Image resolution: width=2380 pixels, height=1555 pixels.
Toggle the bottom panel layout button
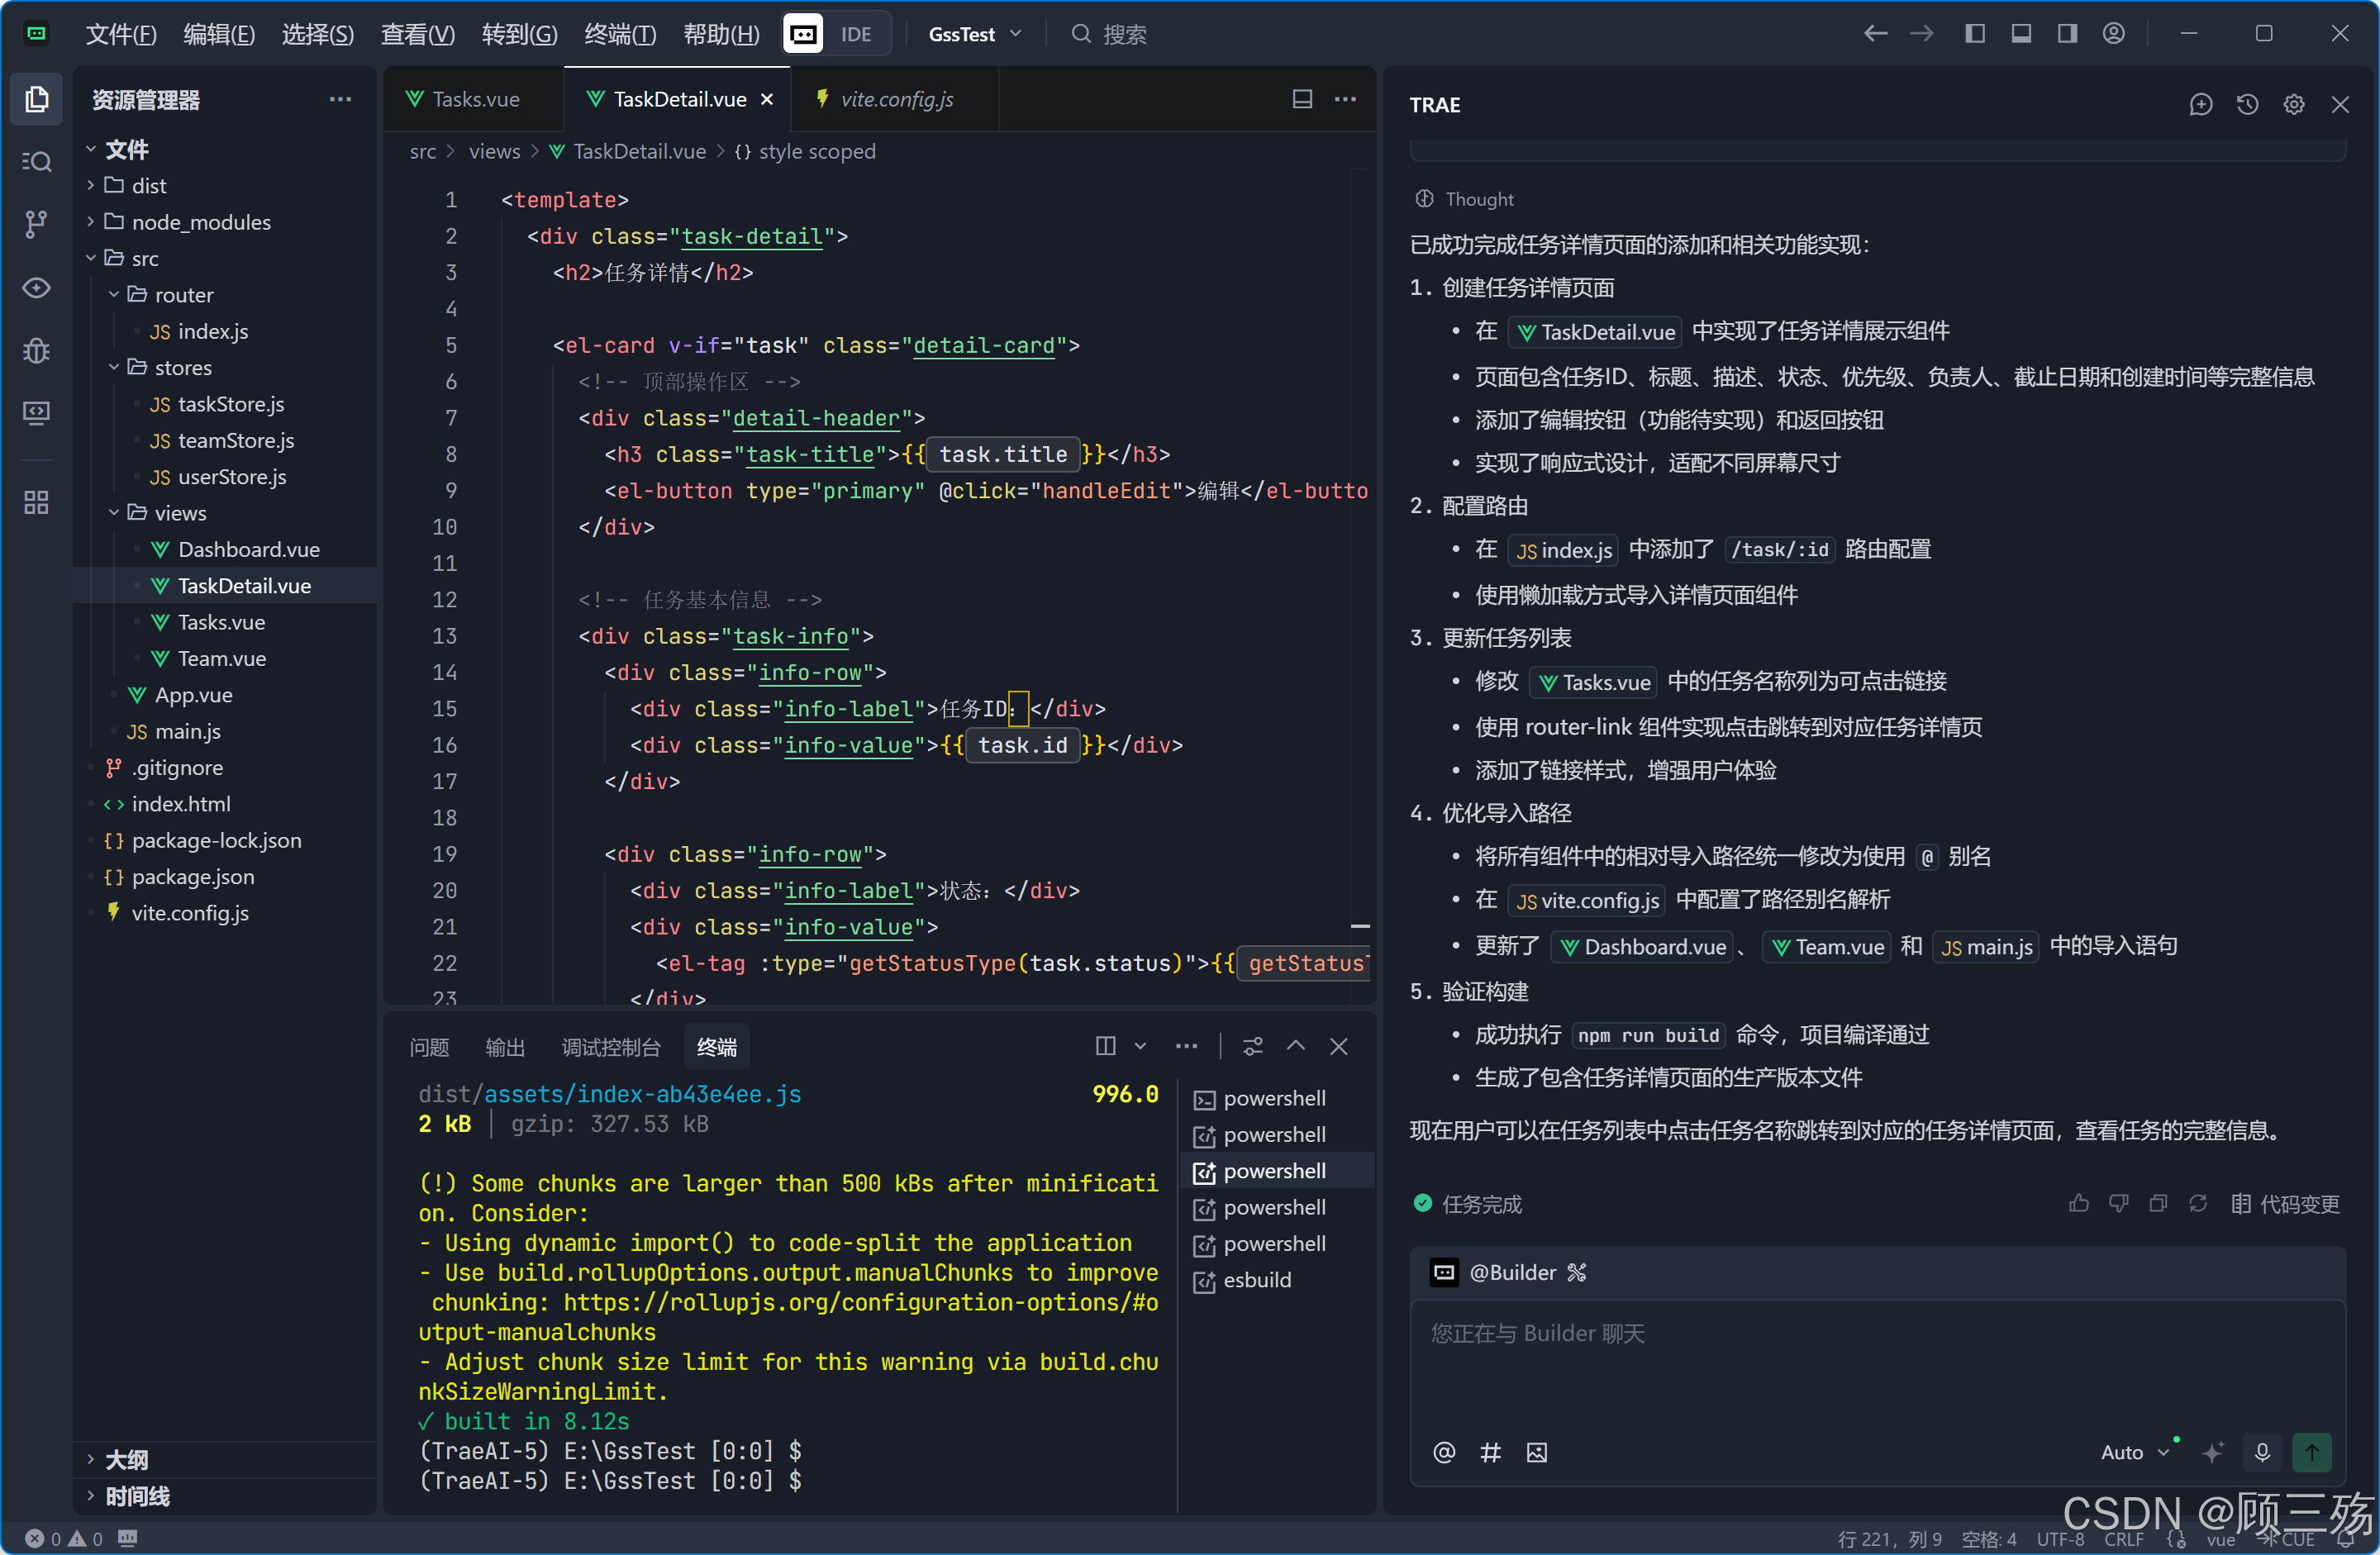click(x=2021, y=34)
